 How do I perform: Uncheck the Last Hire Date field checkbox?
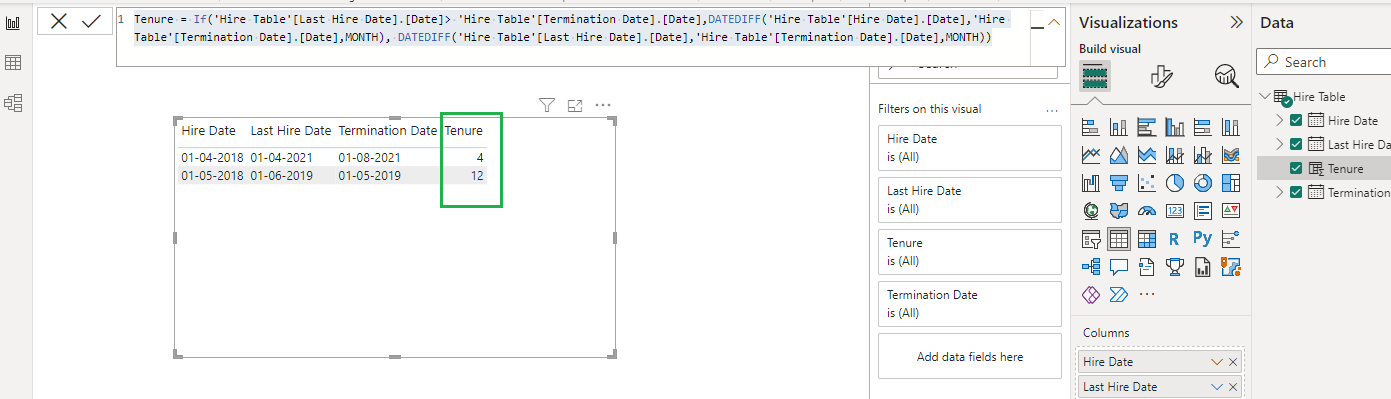tap(1296, 144)
